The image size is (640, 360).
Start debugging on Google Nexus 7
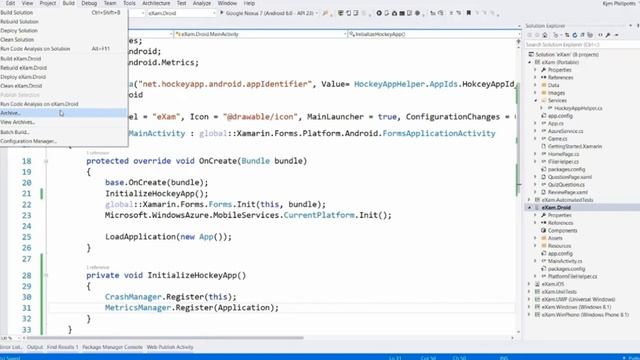click(x=267, y=13)
